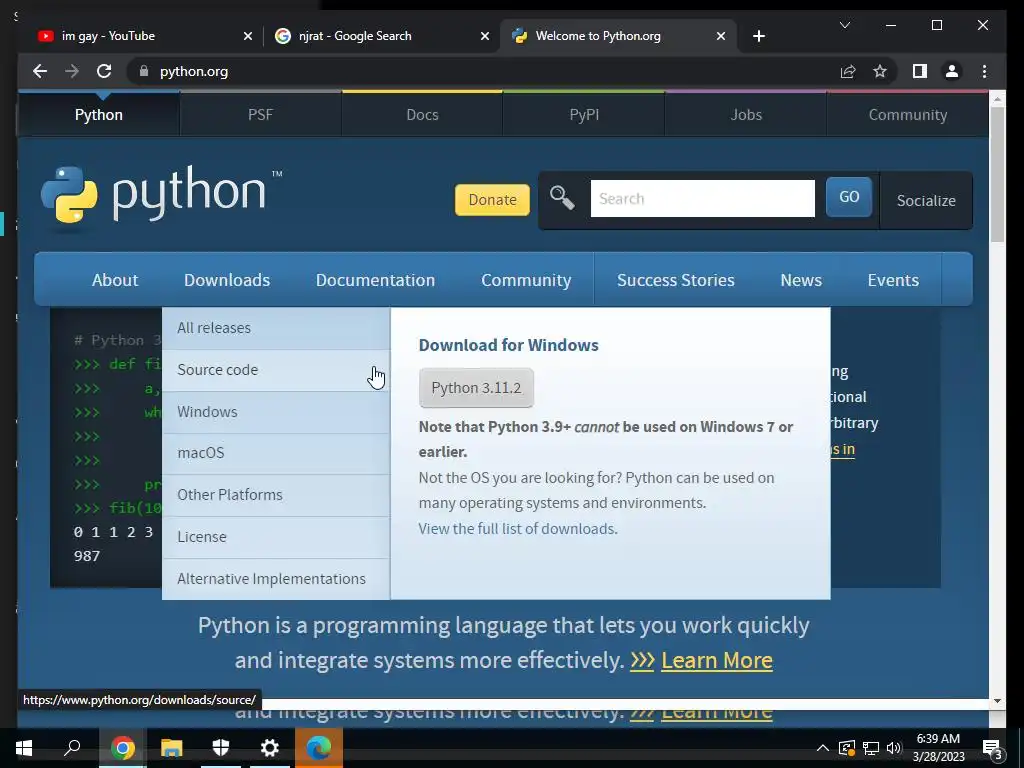The width and height of the screenshot is (1024, 768).
Task: Open the Chrome three-dot menu
Action: [x=984, y=71]
